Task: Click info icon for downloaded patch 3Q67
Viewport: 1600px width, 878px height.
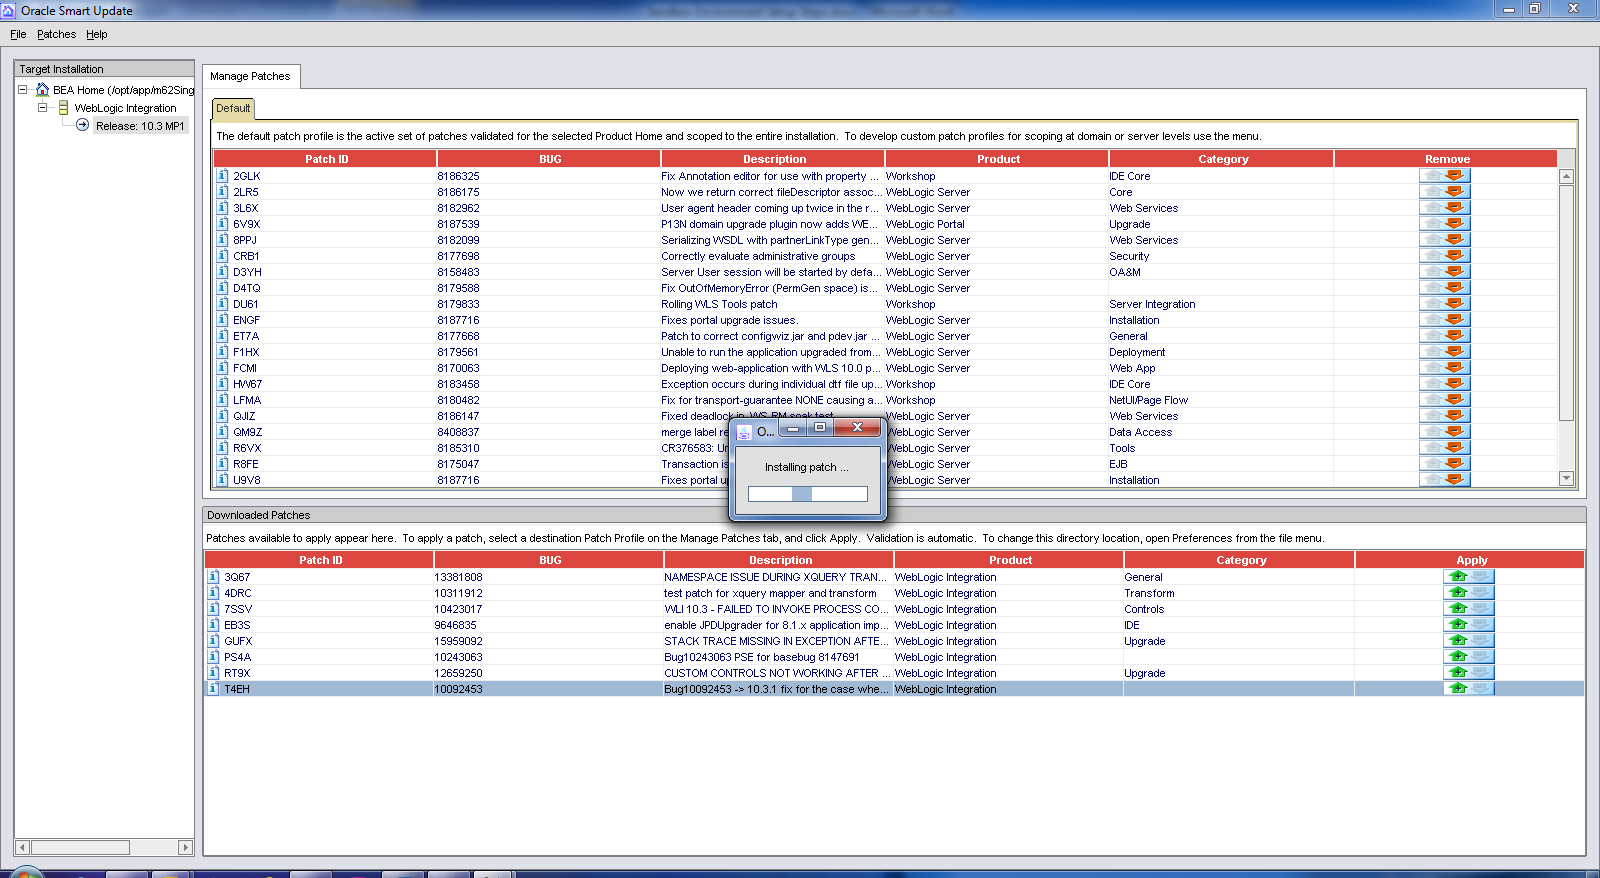Action: click(x=213, y=577)
